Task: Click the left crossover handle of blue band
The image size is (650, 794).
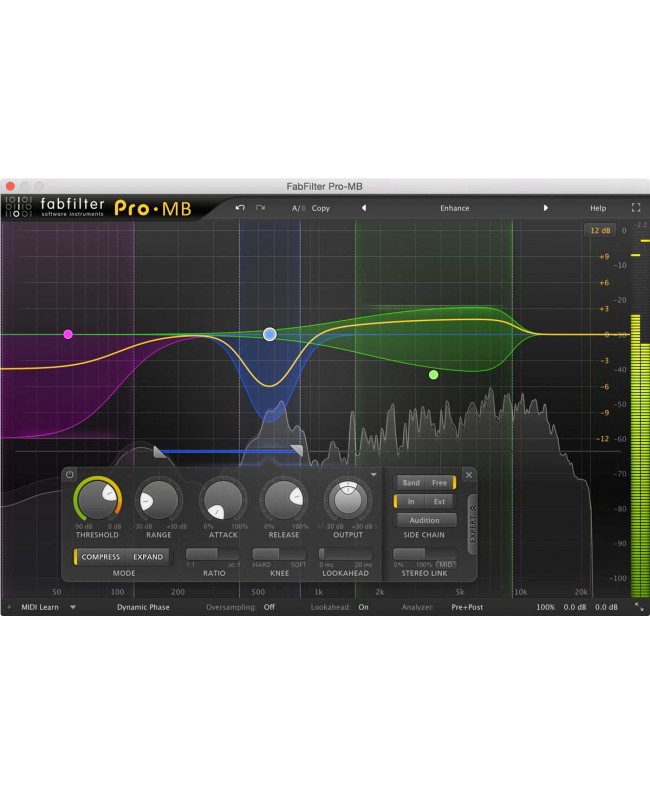Action: click(159, 451)
